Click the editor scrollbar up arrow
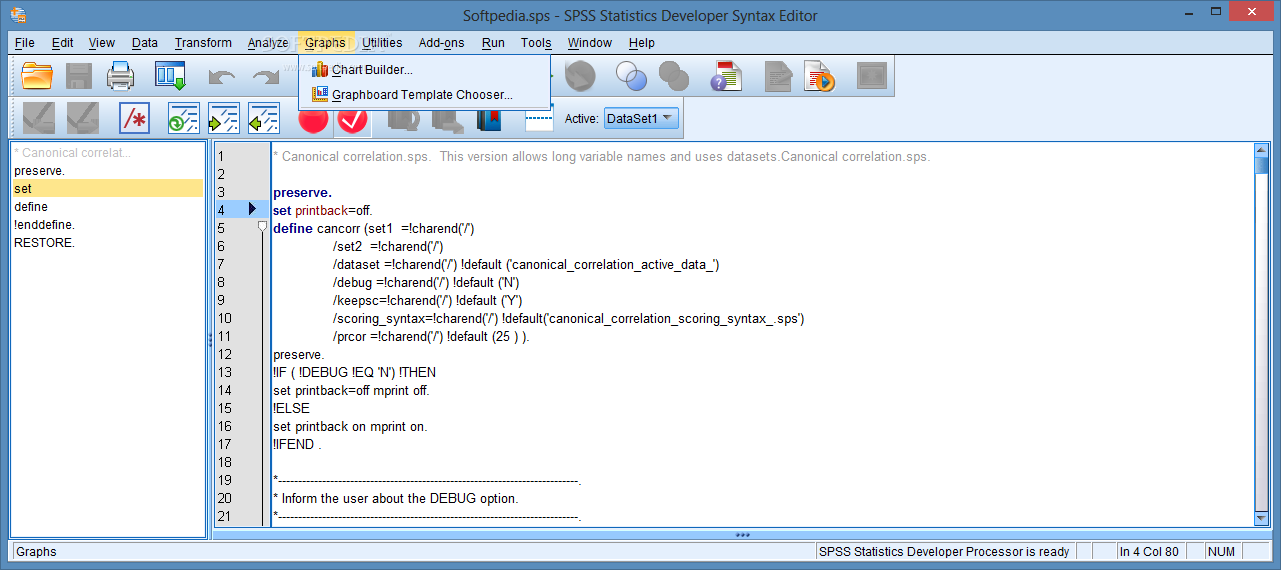 click(1262, 151)
